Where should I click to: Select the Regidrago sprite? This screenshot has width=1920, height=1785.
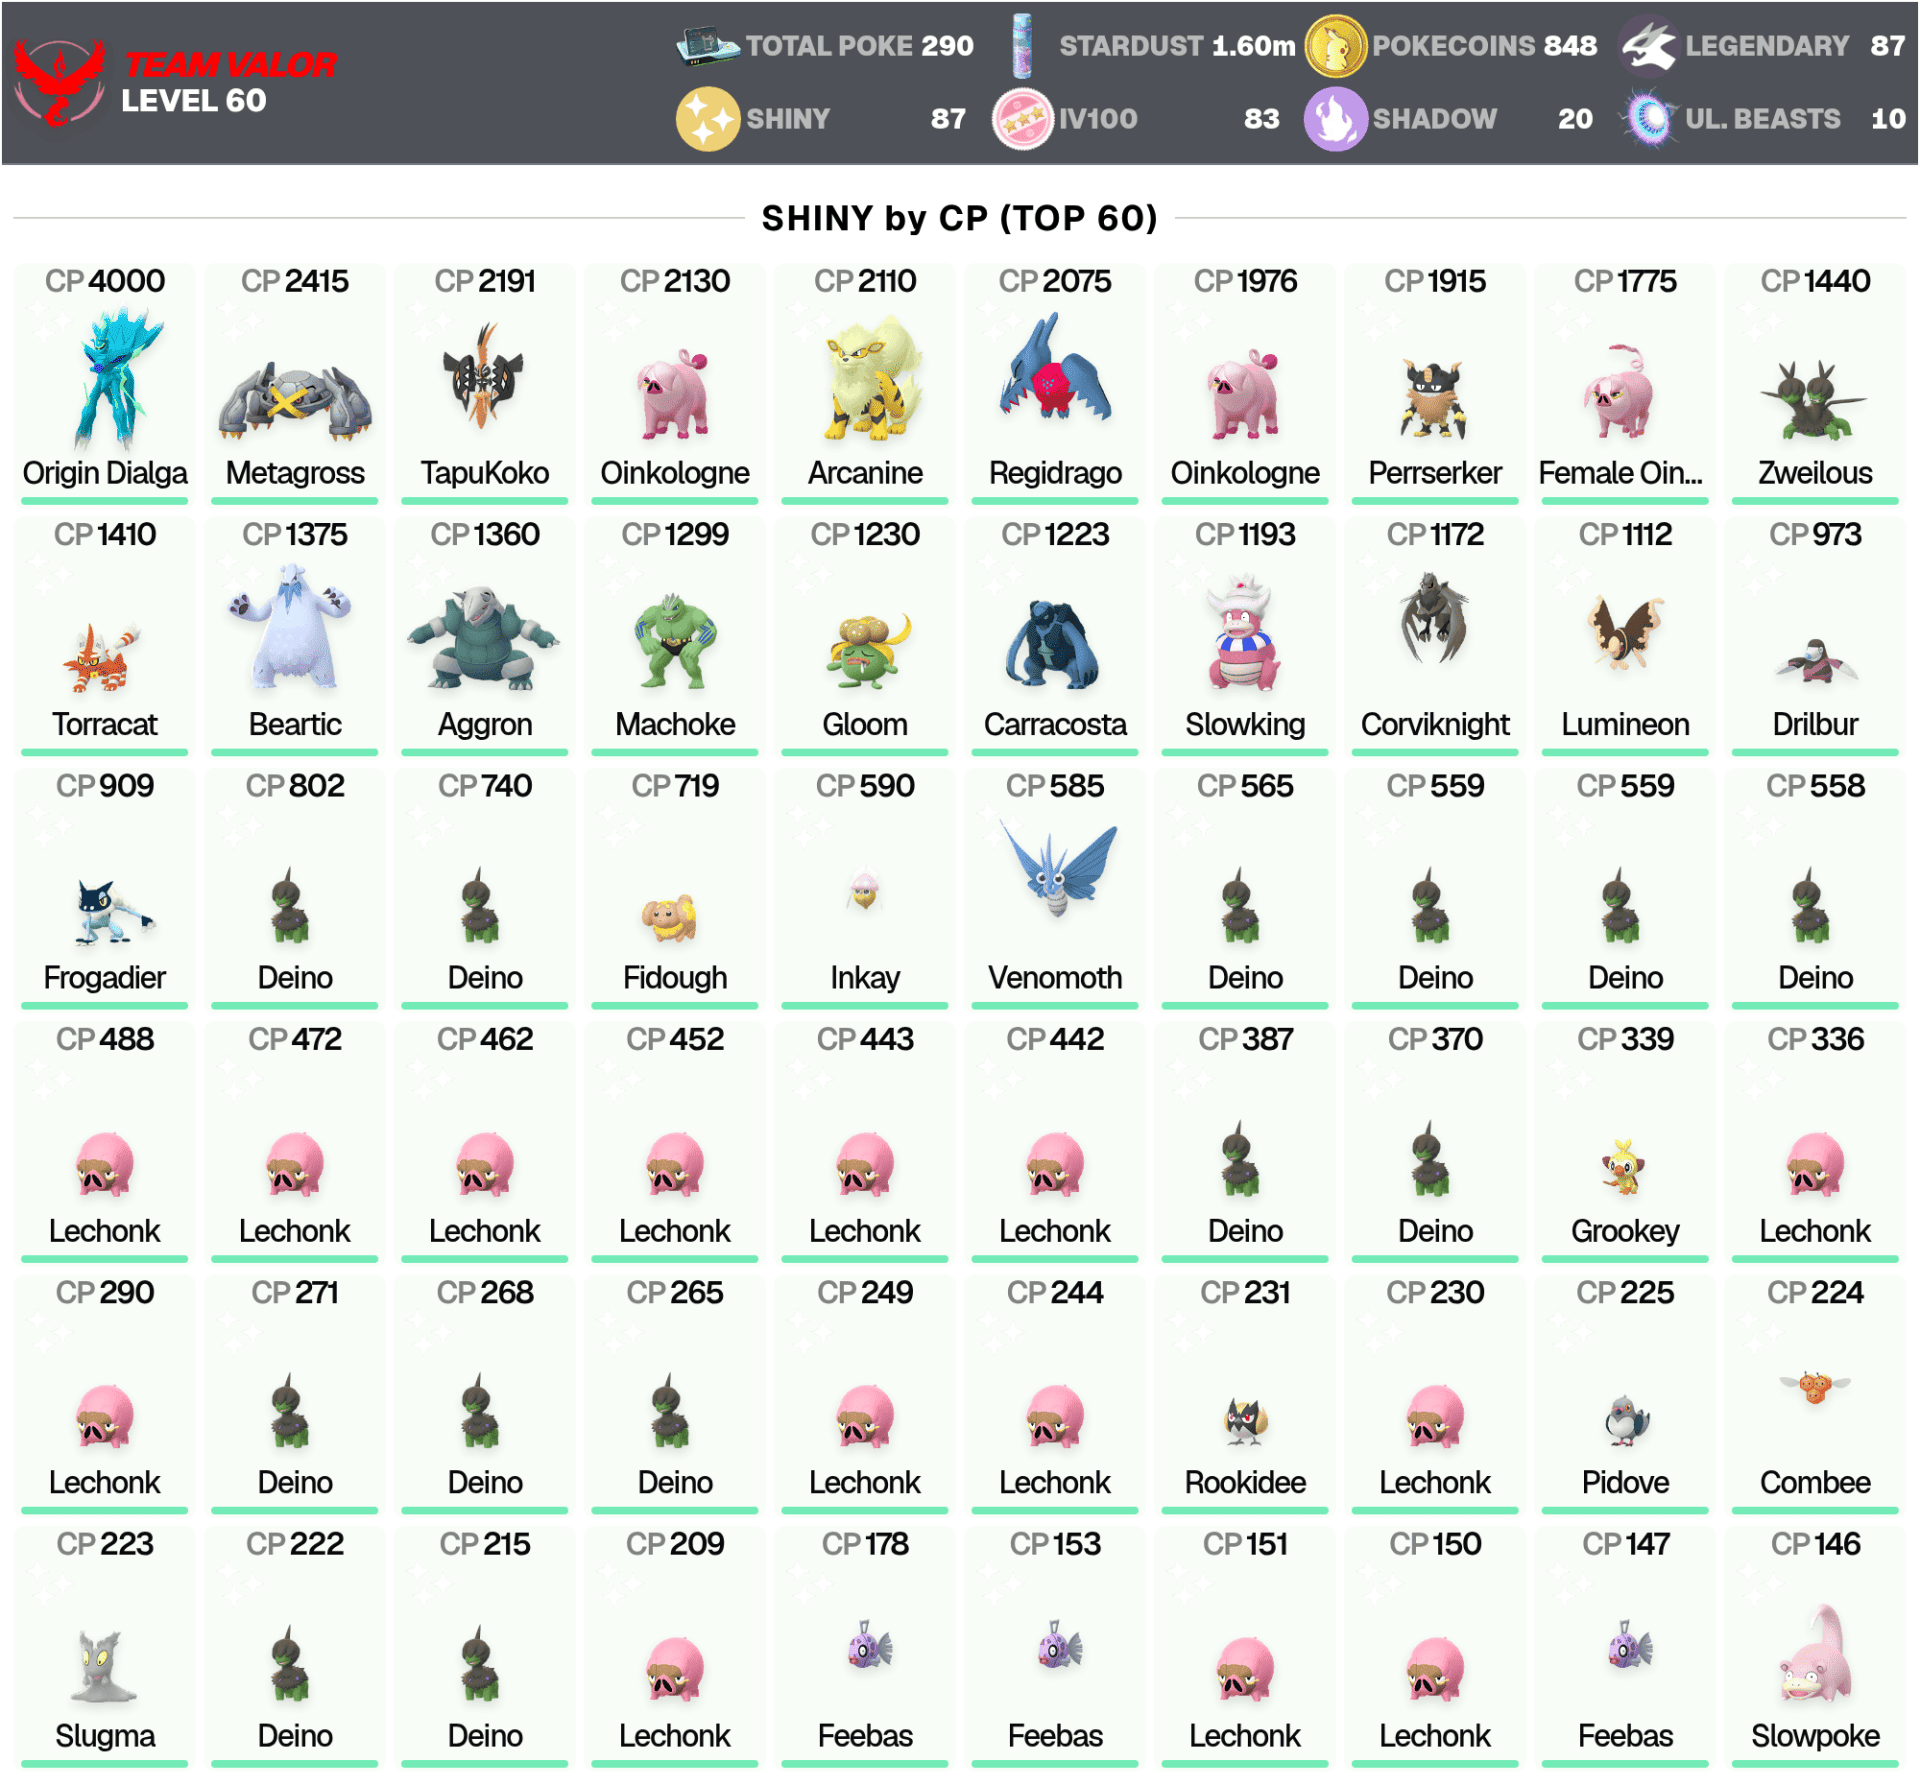click(x=1054, y=368)
